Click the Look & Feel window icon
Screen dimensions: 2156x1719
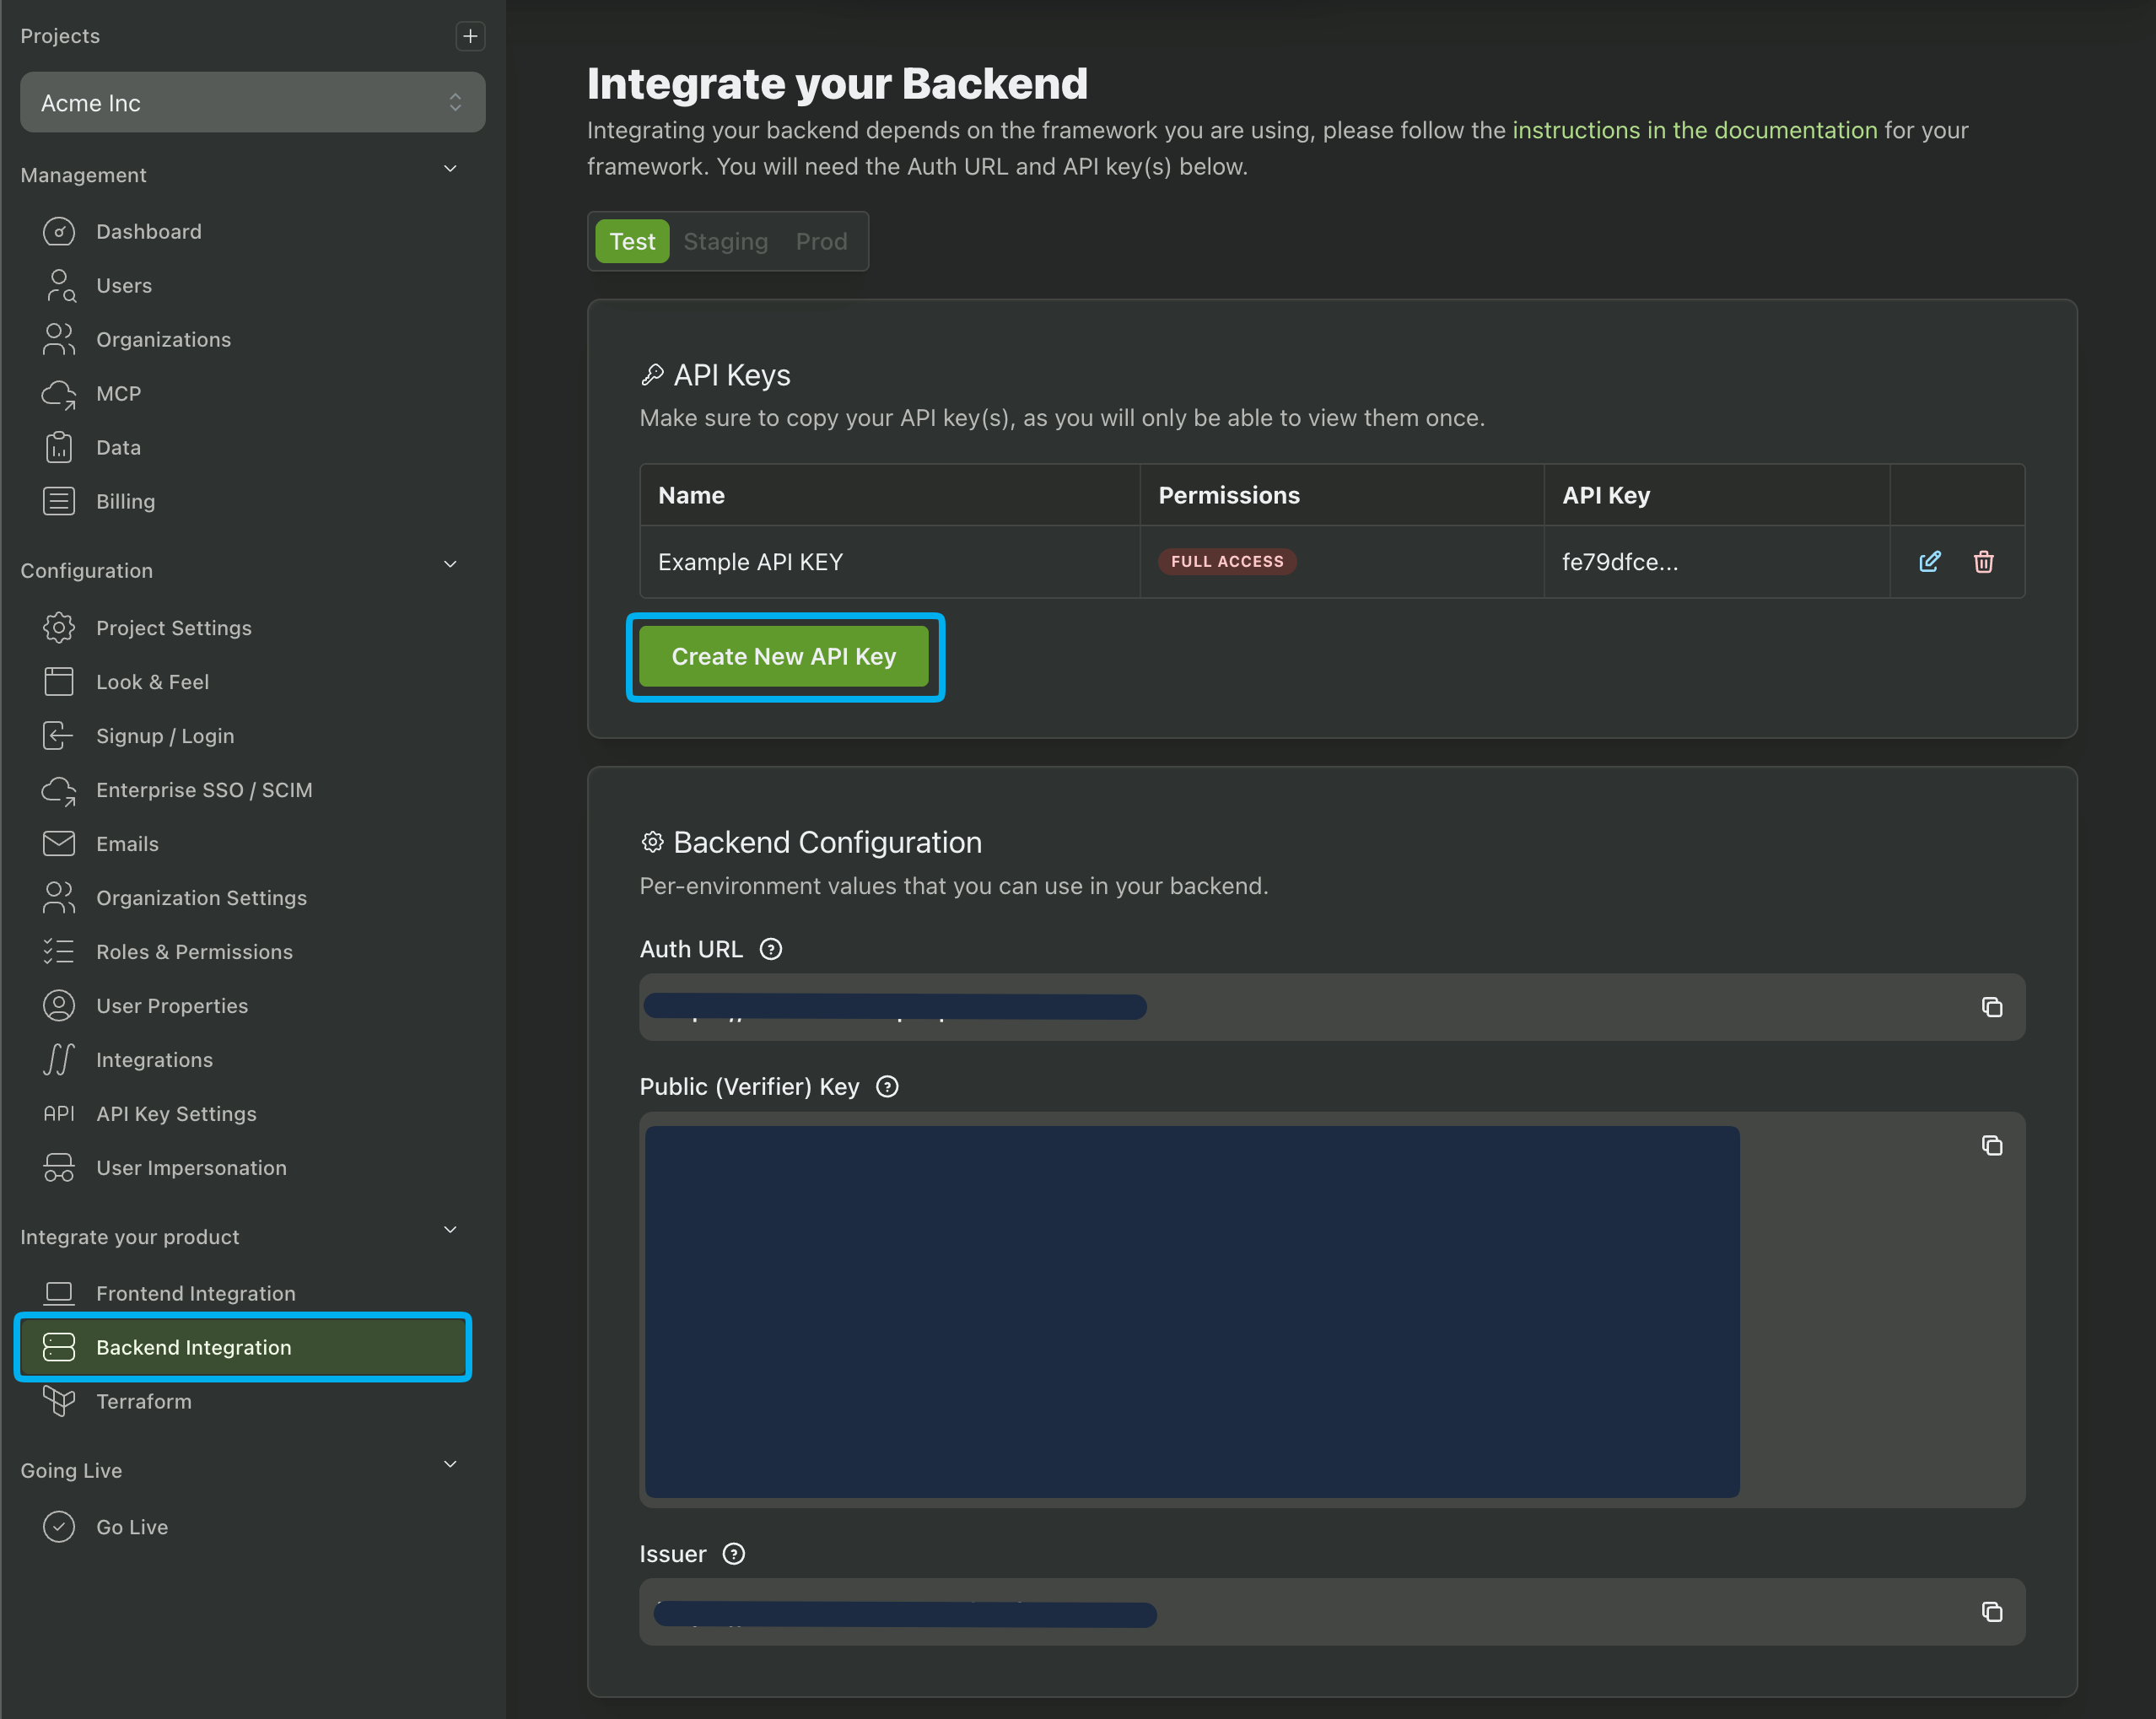59,682
